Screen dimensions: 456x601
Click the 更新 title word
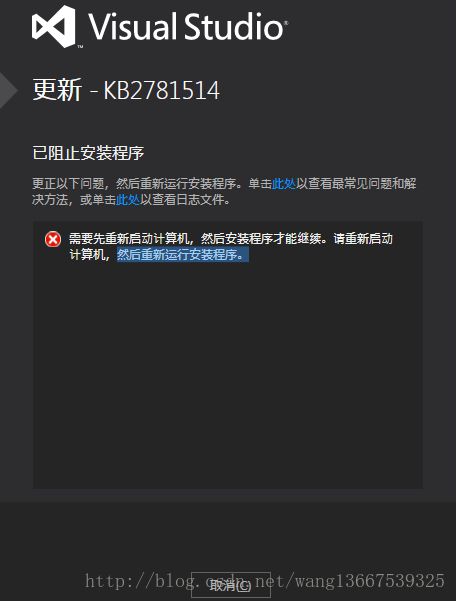(x=57, y=90)
